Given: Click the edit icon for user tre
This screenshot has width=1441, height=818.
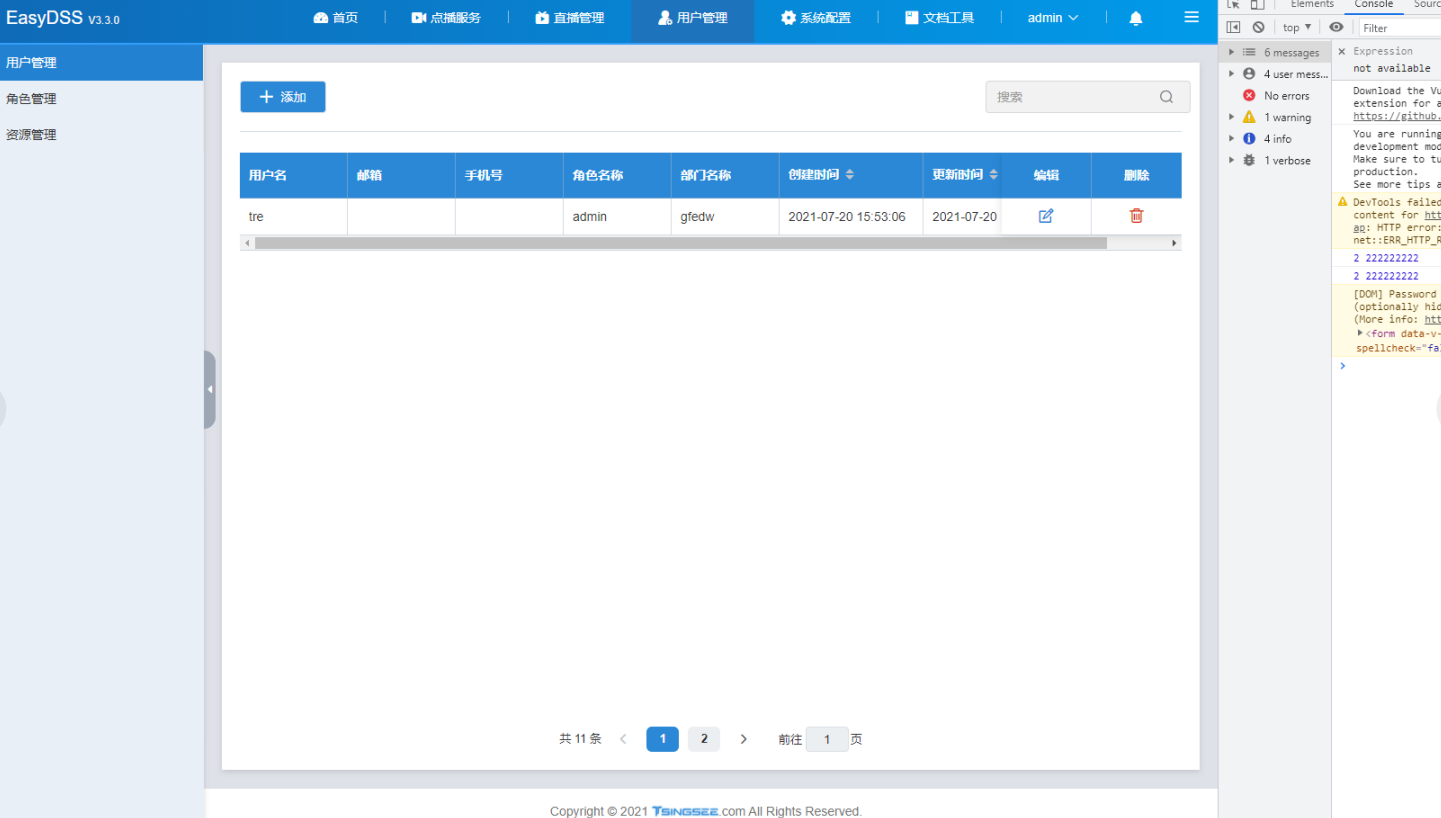Looking at the screenshot, I should point(1046,216).
